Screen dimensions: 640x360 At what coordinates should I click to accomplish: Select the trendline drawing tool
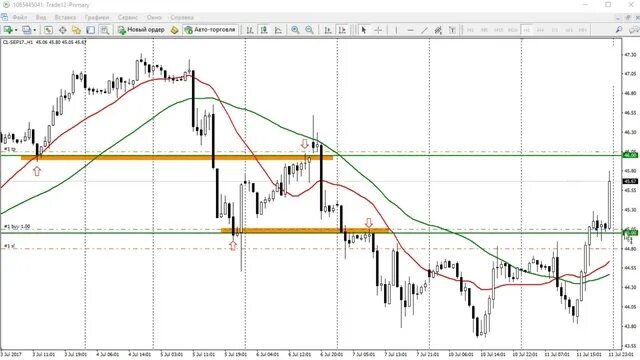424,30
